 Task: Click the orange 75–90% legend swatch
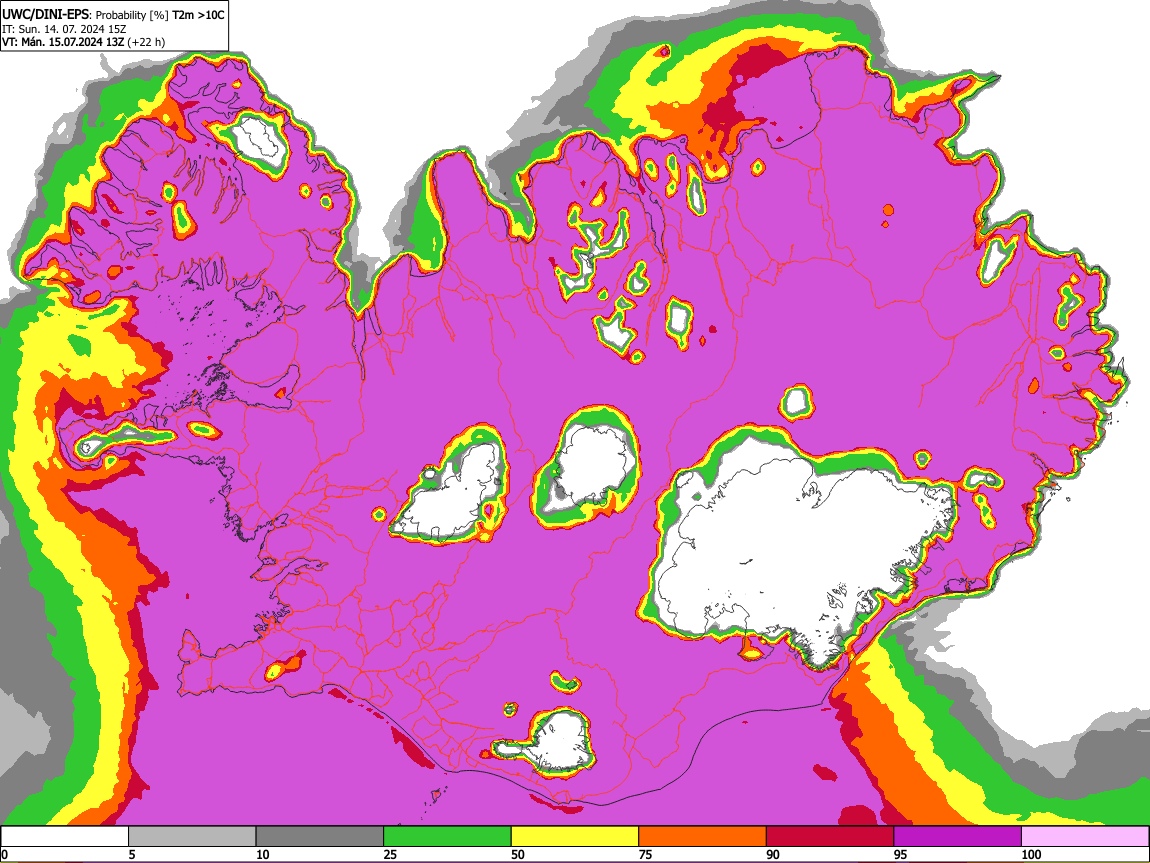[703, 836]
